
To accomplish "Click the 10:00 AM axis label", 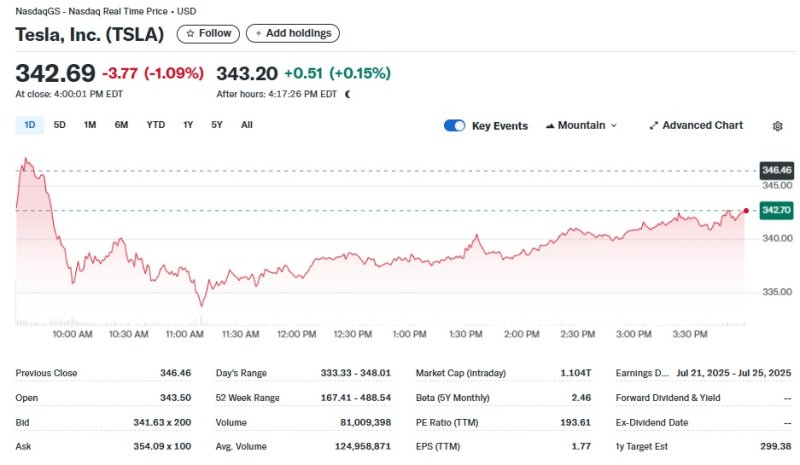I will [72, 334].
